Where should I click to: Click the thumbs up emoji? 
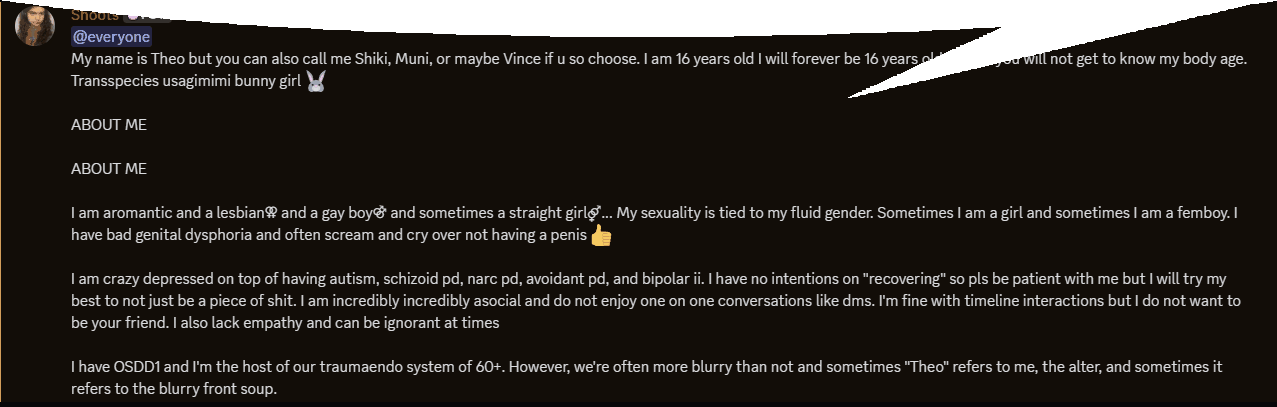601,236
